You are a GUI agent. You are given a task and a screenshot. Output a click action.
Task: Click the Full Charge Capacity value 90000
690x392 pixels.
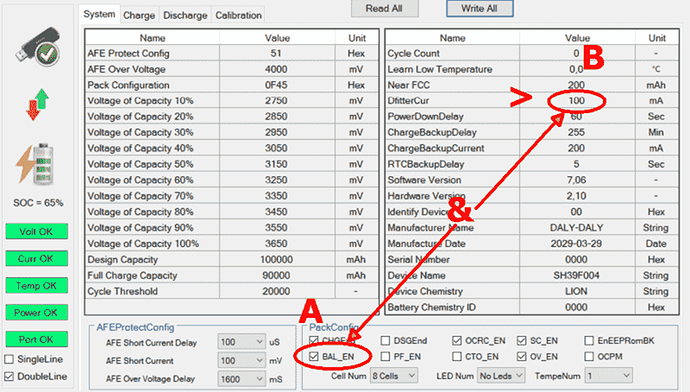pos(277,275)
